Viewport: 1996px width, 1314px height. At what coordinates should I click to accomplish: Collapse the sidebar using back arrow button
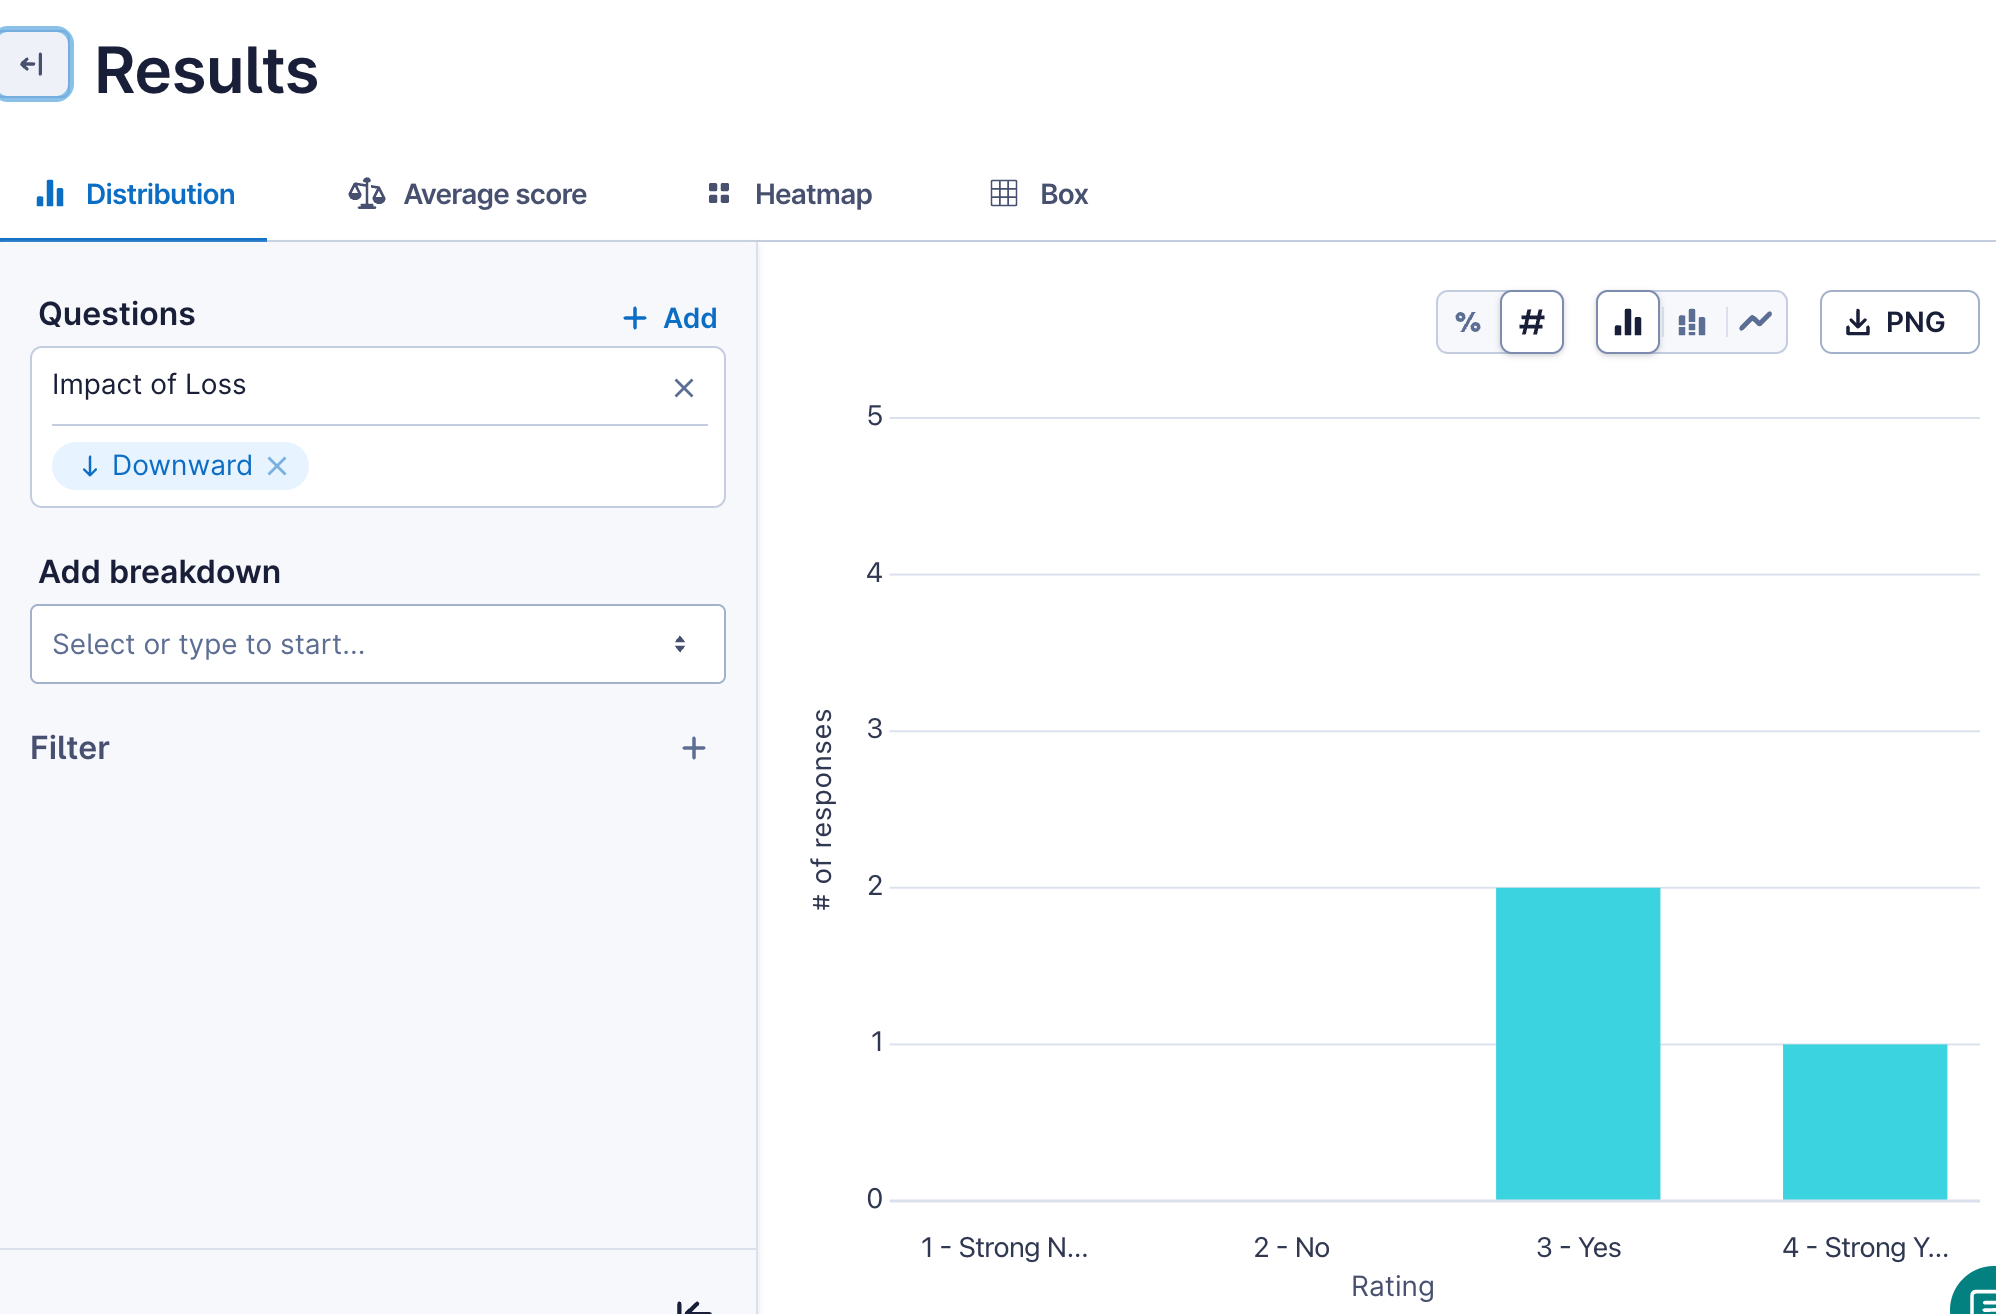33,65
